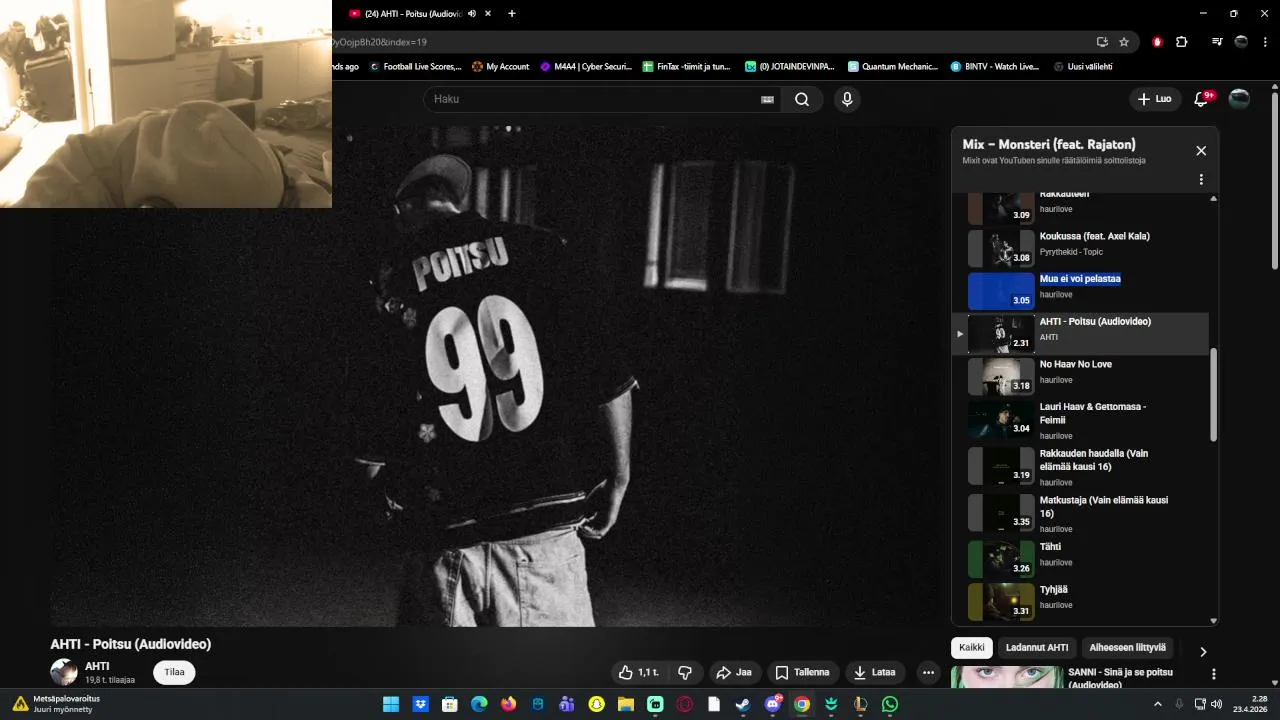Open Steam from the taskbar
This screenshot has width=1280, height=720.
pos(742,704)
